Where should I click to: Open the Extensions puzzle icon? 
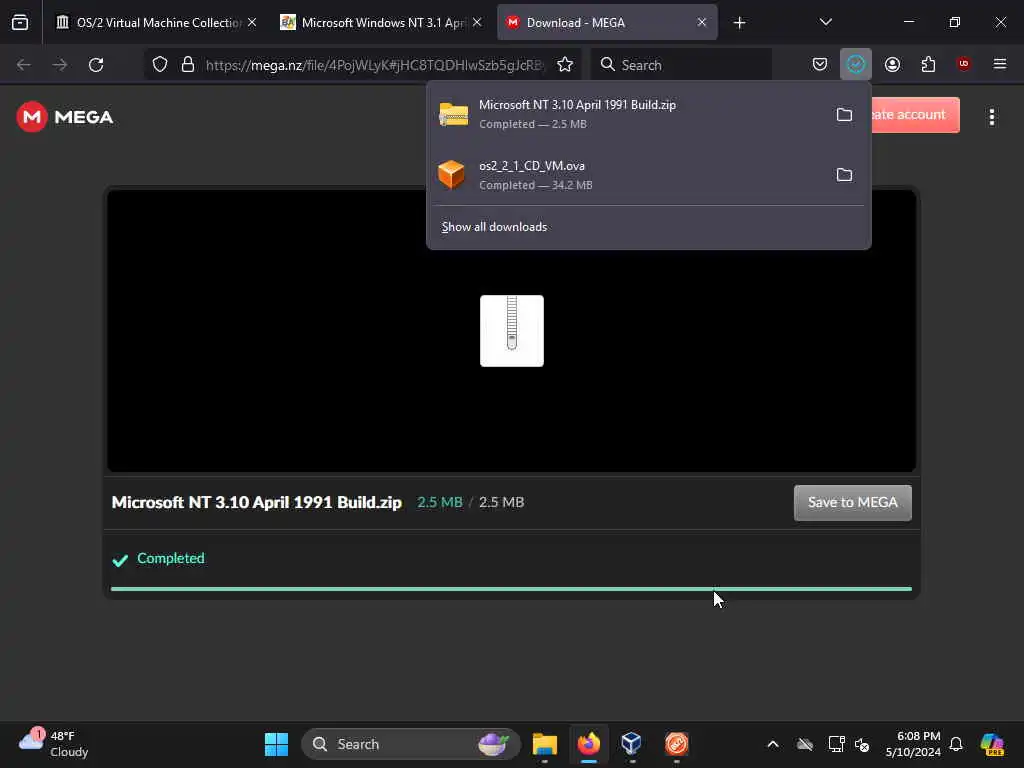(x=928, y=64)
